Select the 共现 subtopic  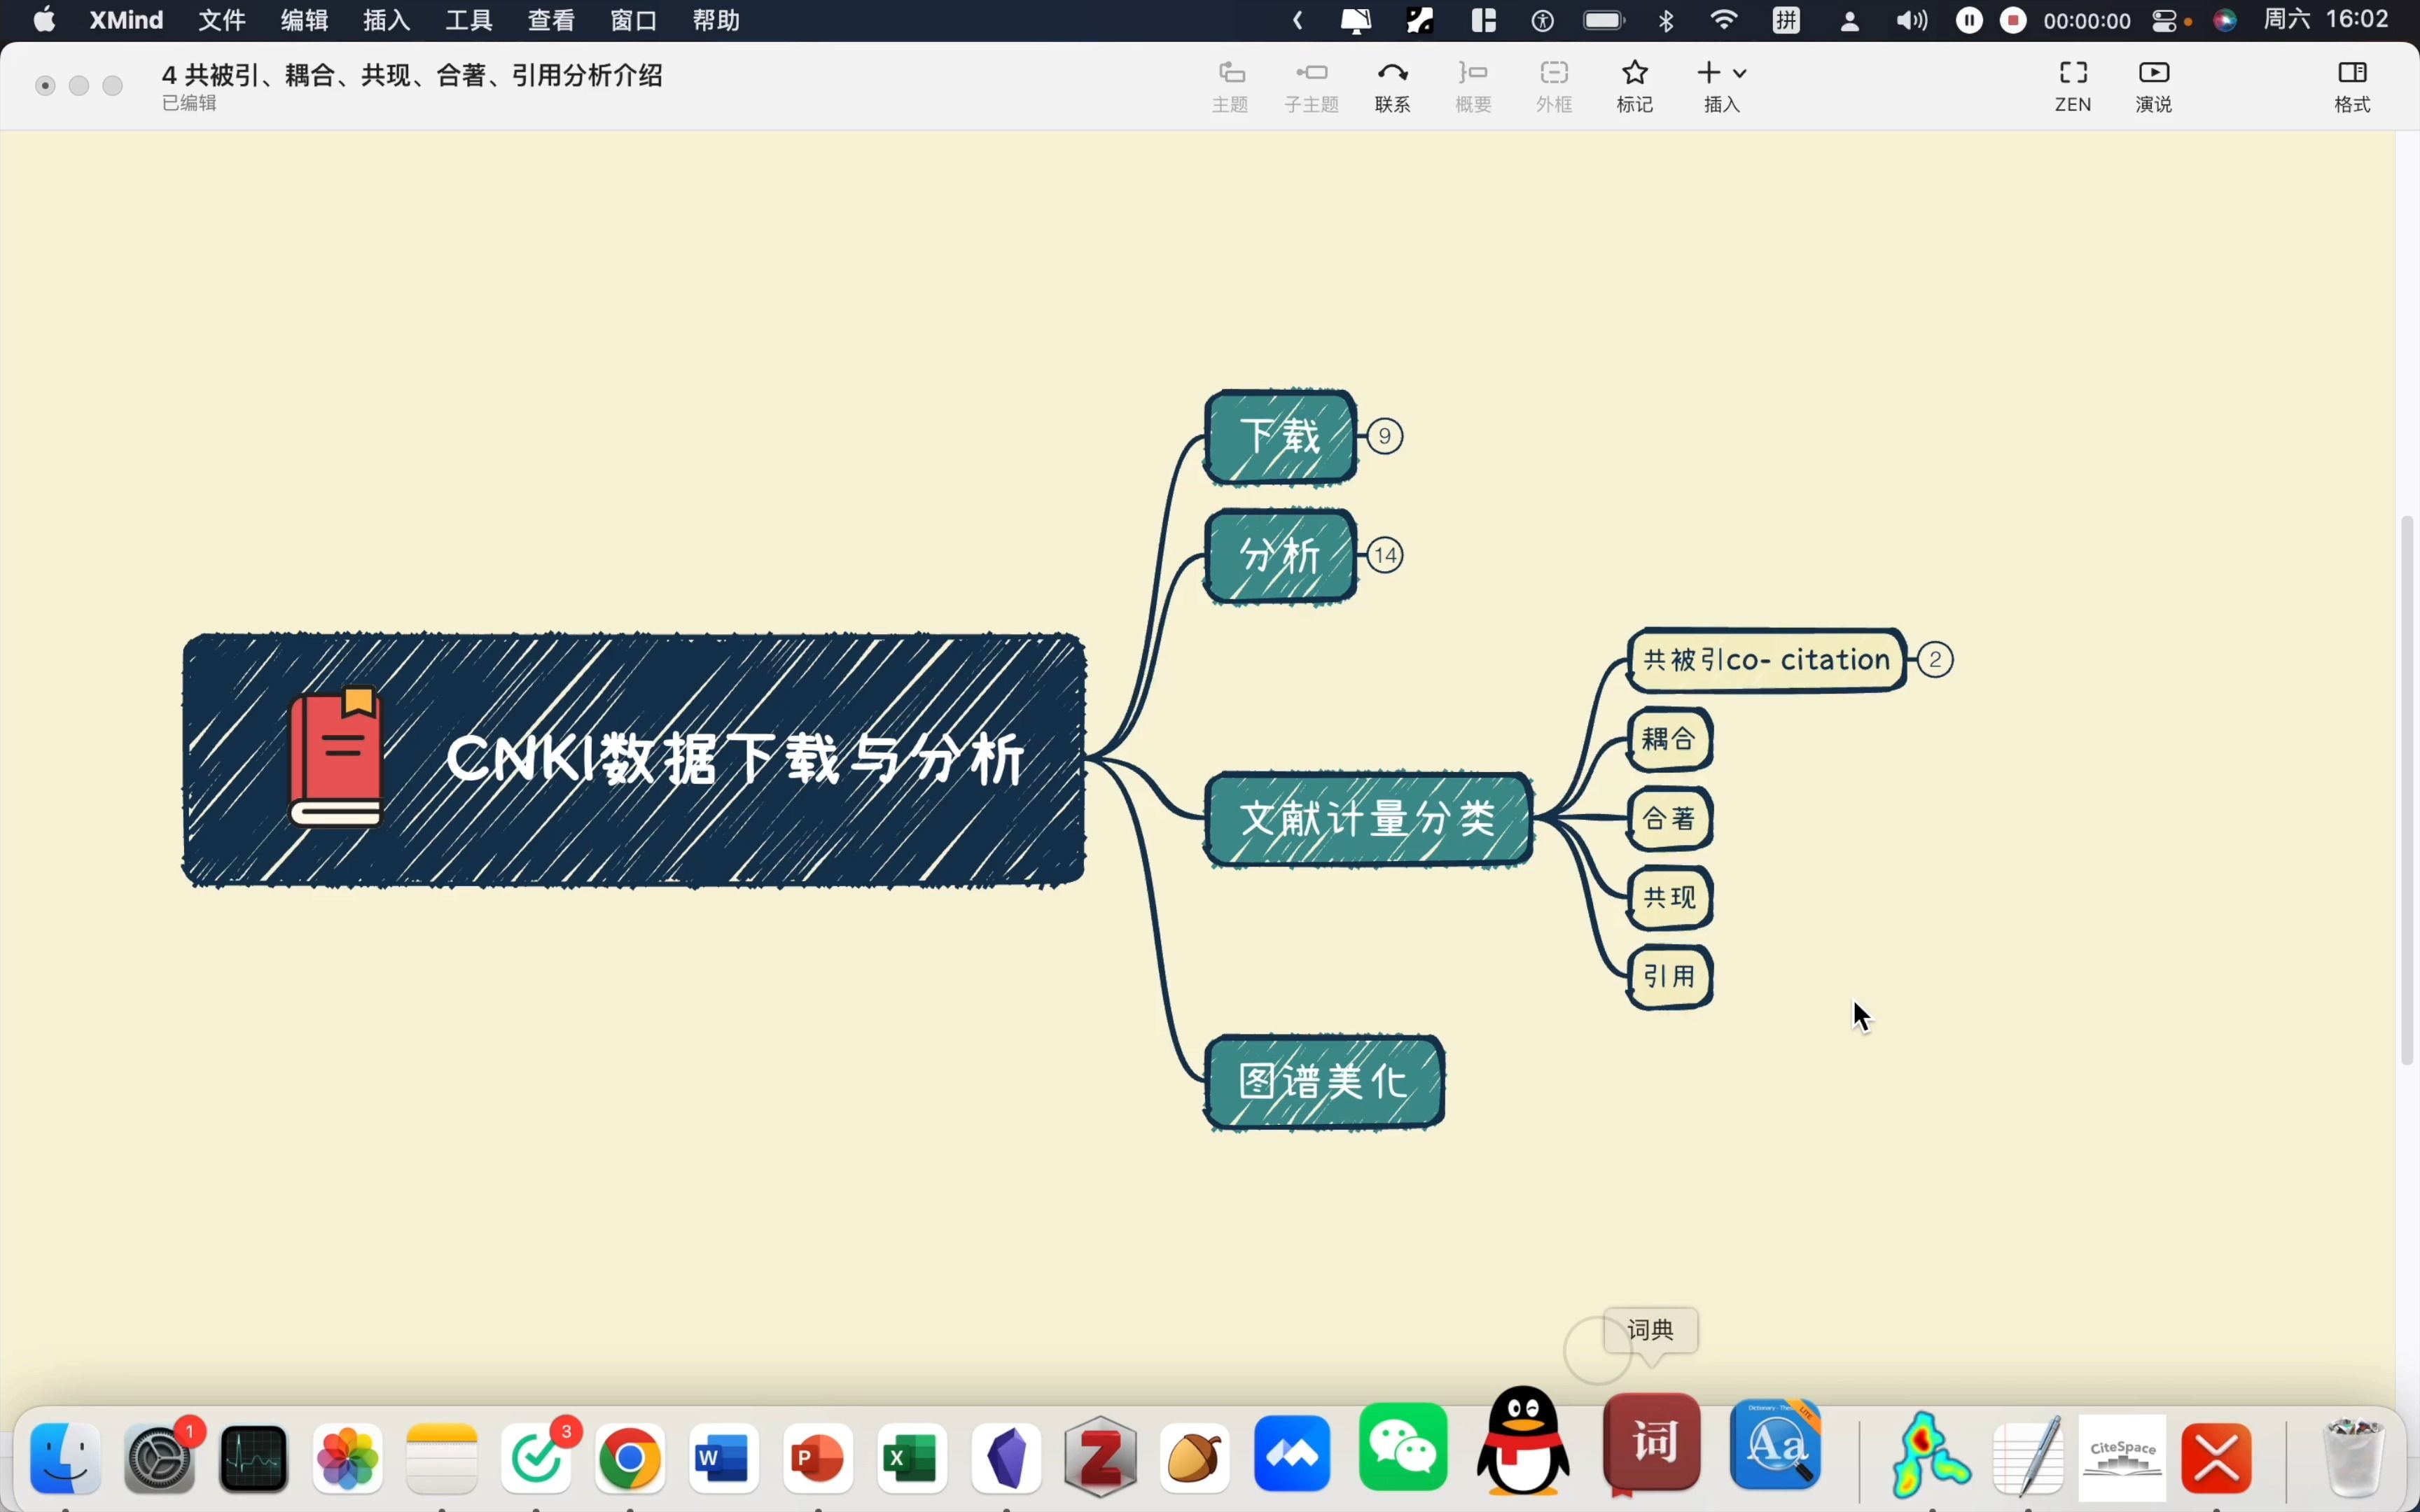1670,898
